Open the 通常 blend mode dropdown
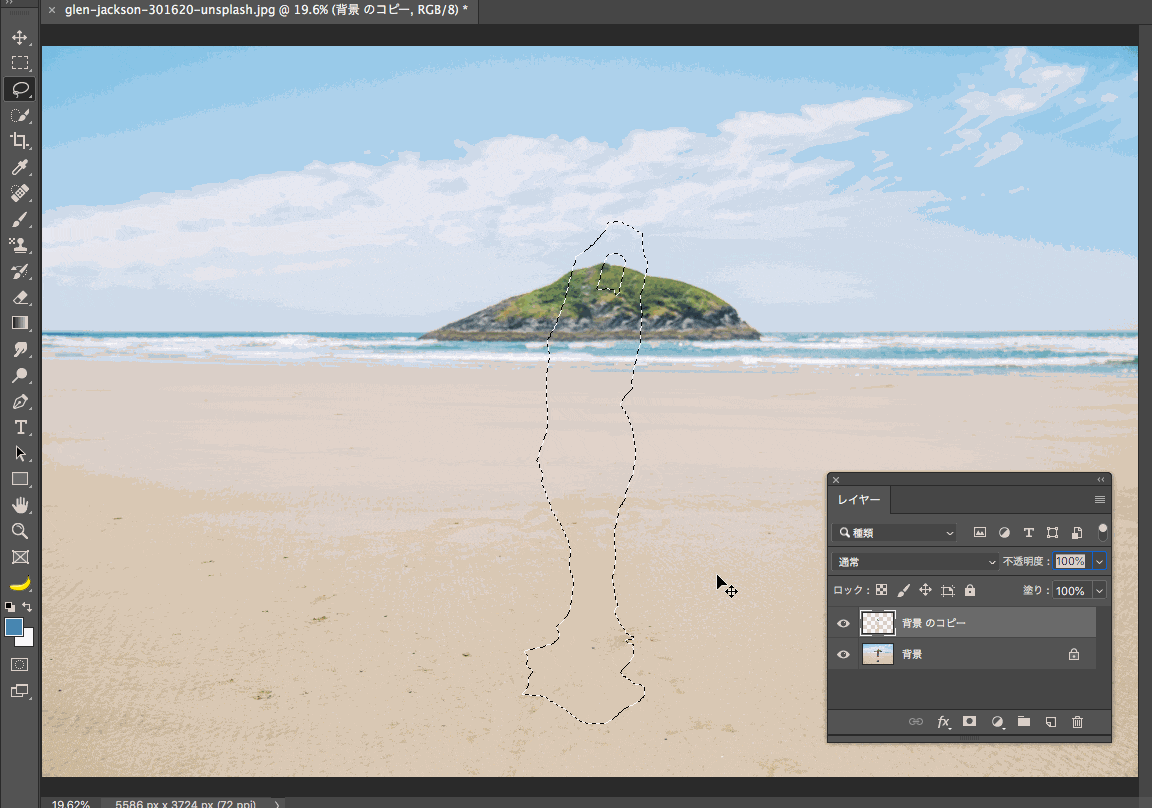The image size is (1152, 808). [x=916, y=562]
